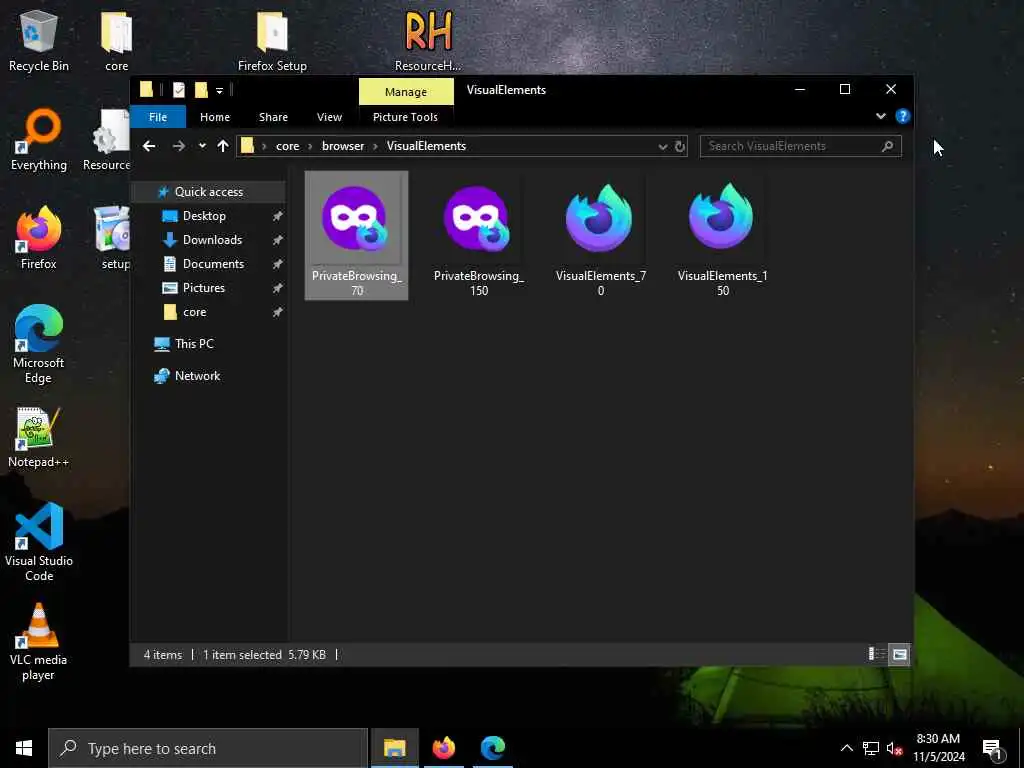The image size is (1024, 768).
Task: Expand the chevron after the core breadcrumb
Action: 311,146
